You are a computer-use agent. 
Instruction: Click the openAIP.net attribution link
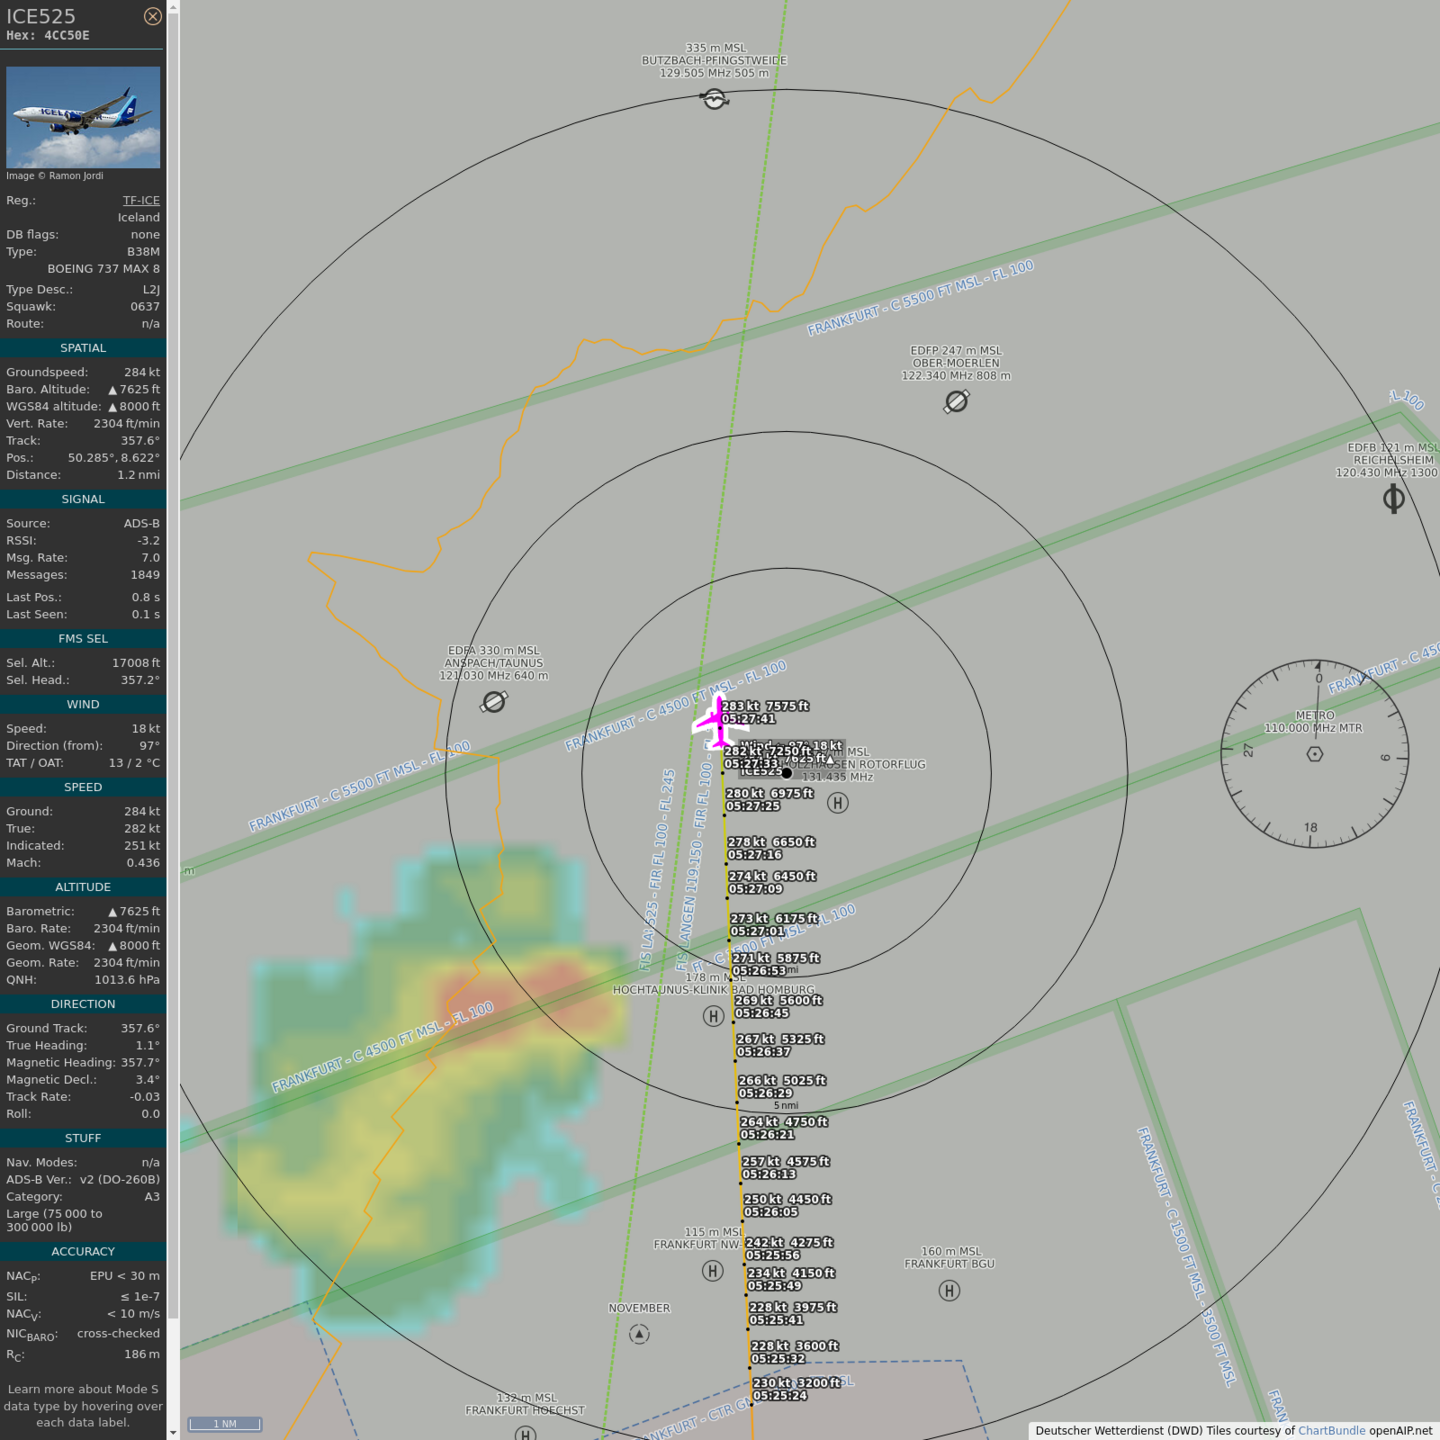point(1400,1430)
